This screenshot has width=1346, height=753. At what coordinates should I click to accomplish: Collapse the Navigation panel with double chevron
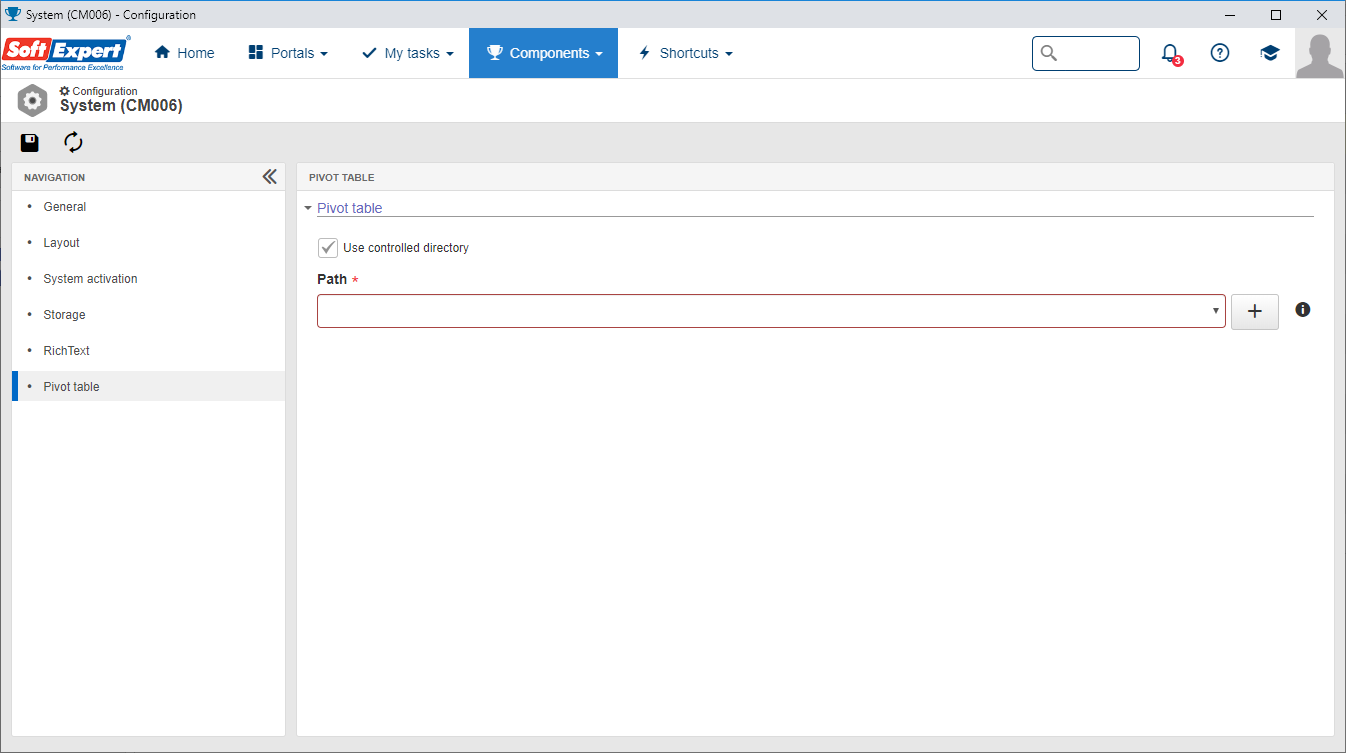click(269, 177)
